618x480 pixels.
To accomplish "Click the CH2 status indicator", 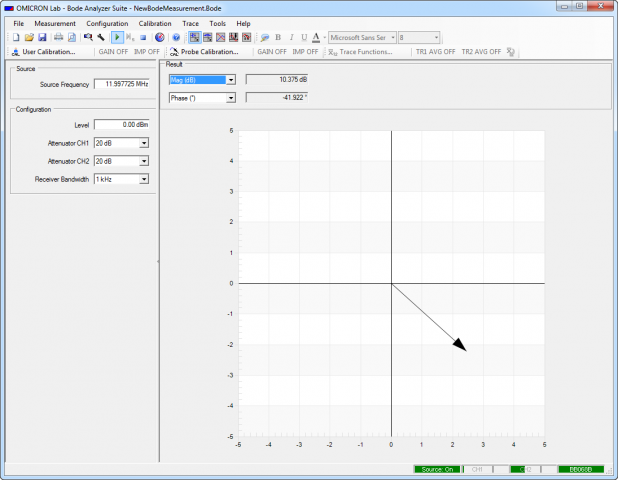I will click(525, 469).
